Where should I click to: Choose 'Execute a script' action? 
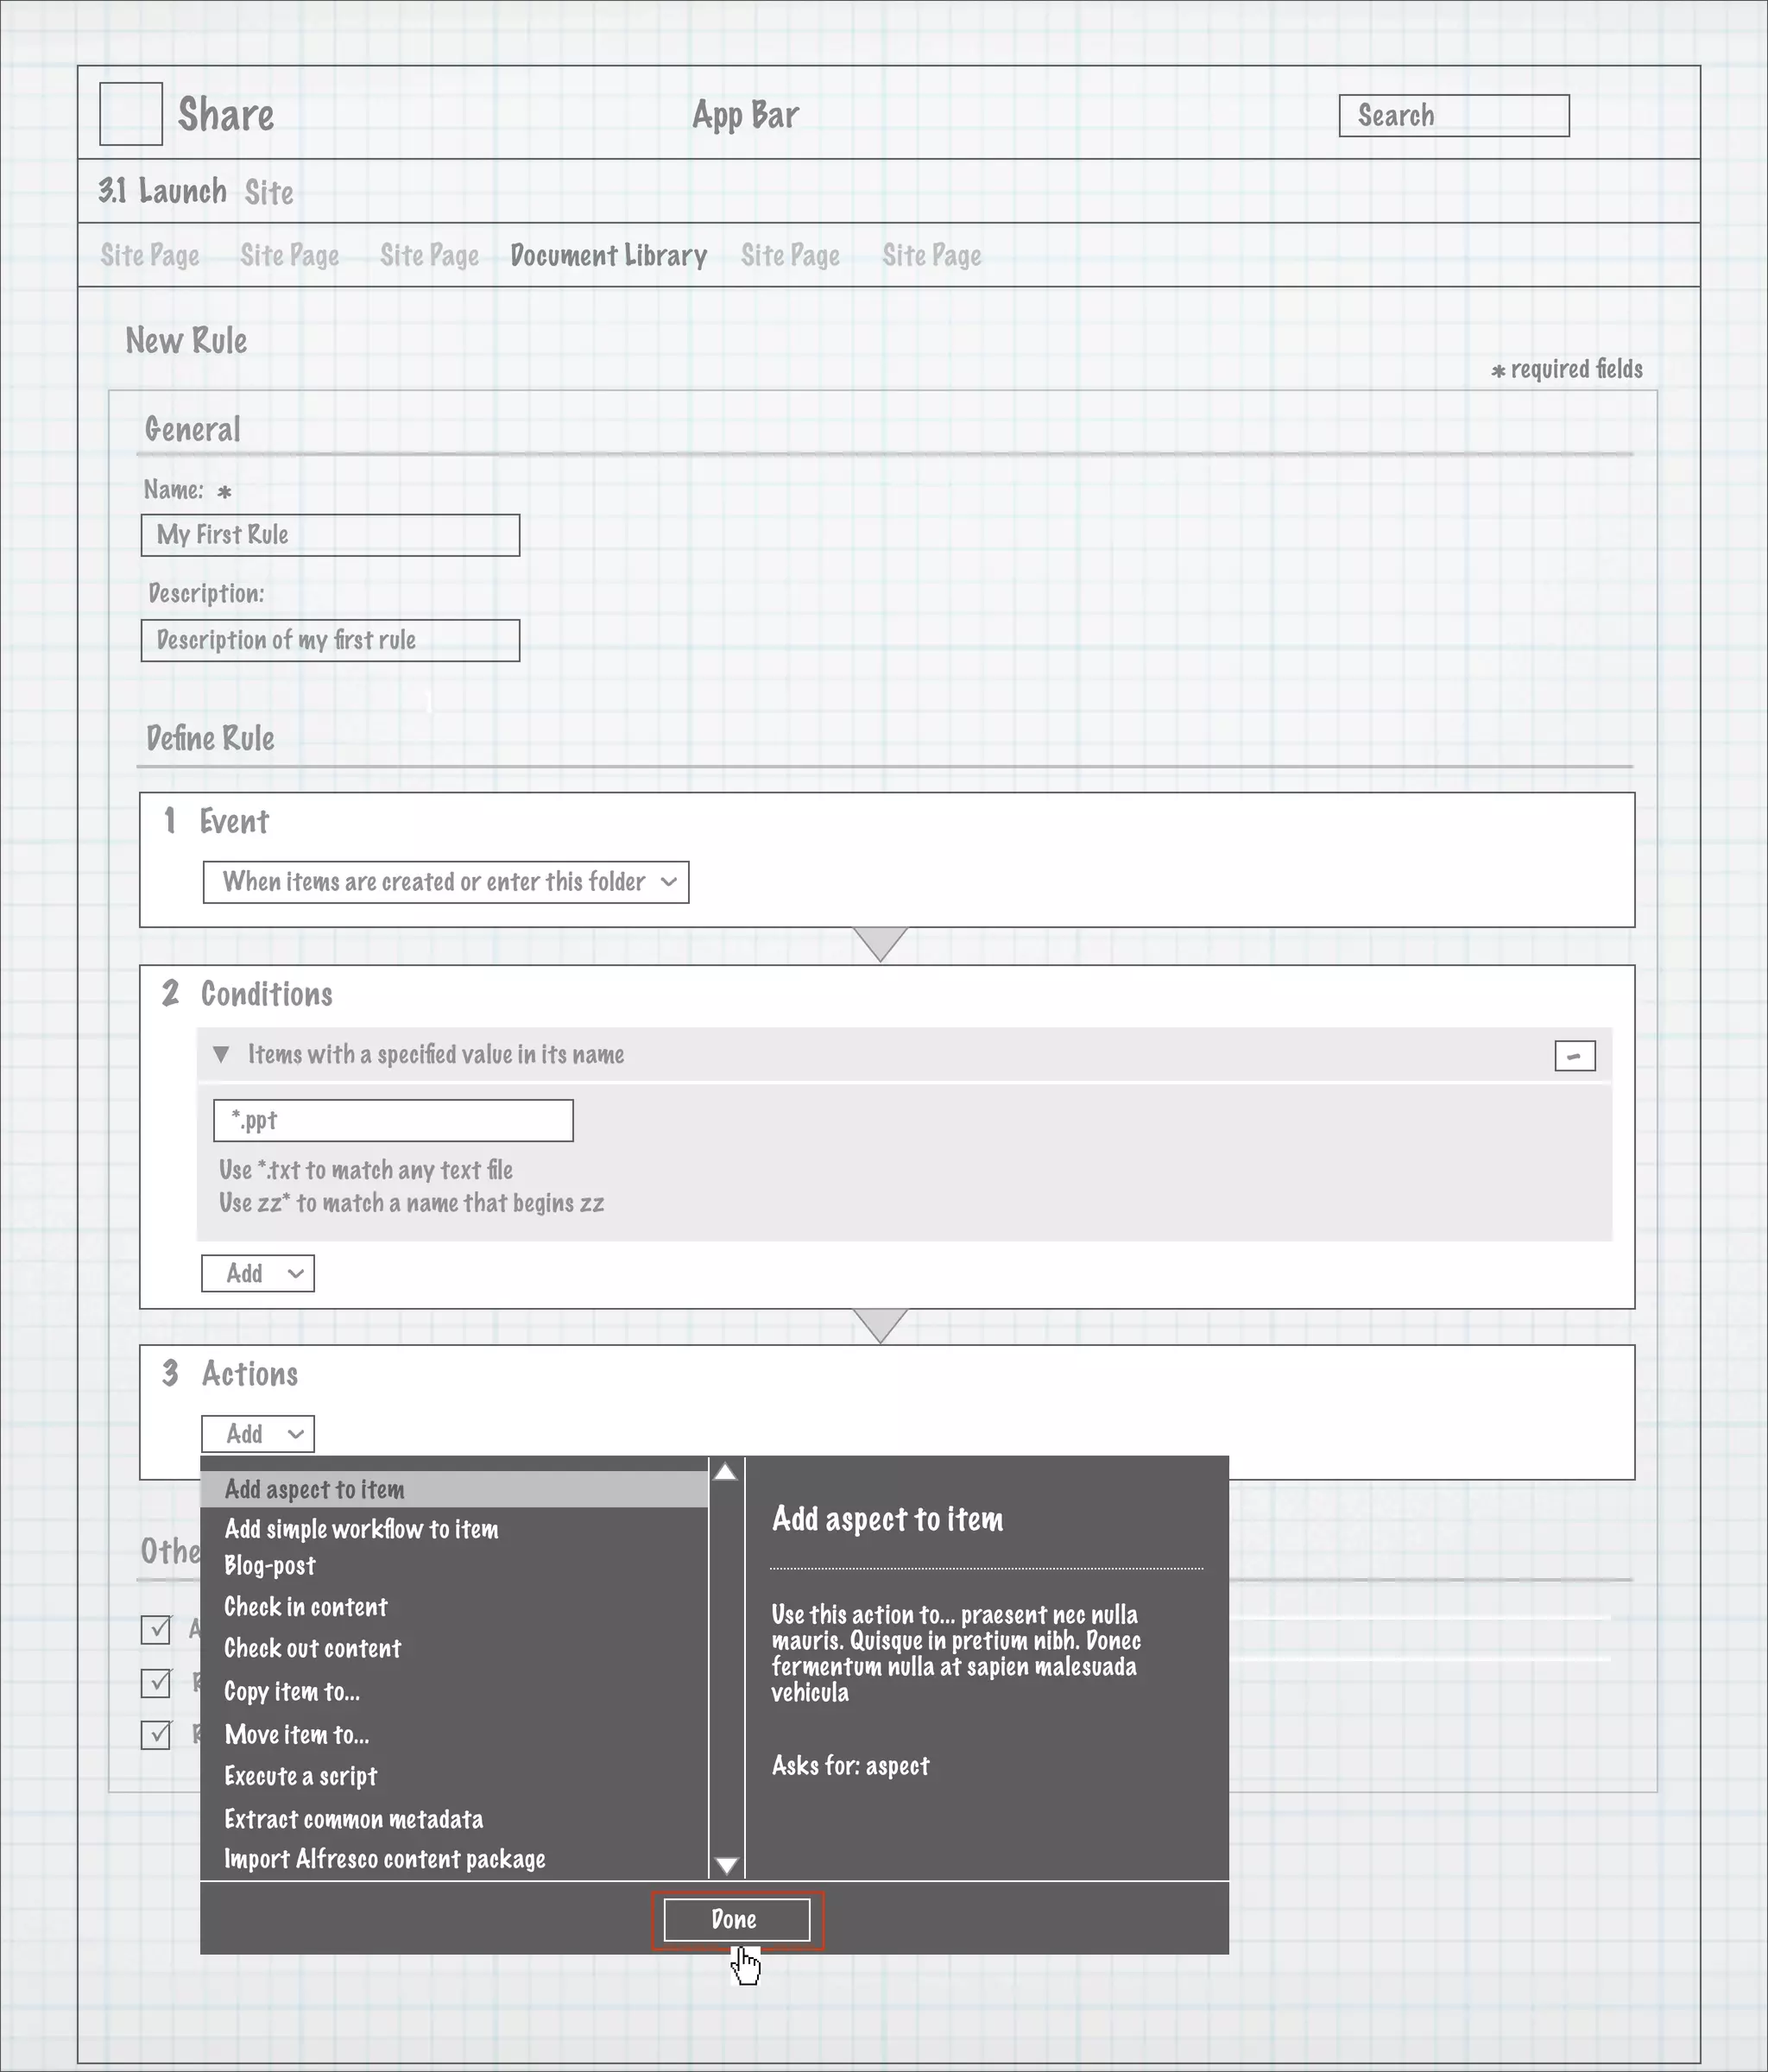click(300, 1776)
